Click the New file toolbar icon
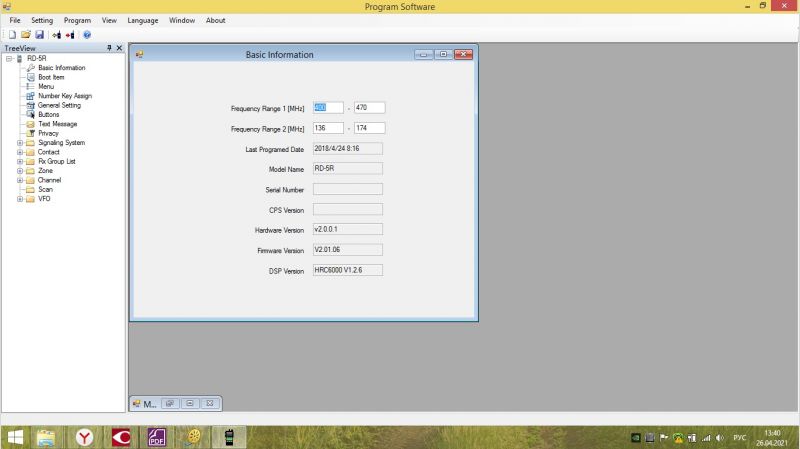Image resolution: width=800 pixels, height=449 pixels. point(12,35)
